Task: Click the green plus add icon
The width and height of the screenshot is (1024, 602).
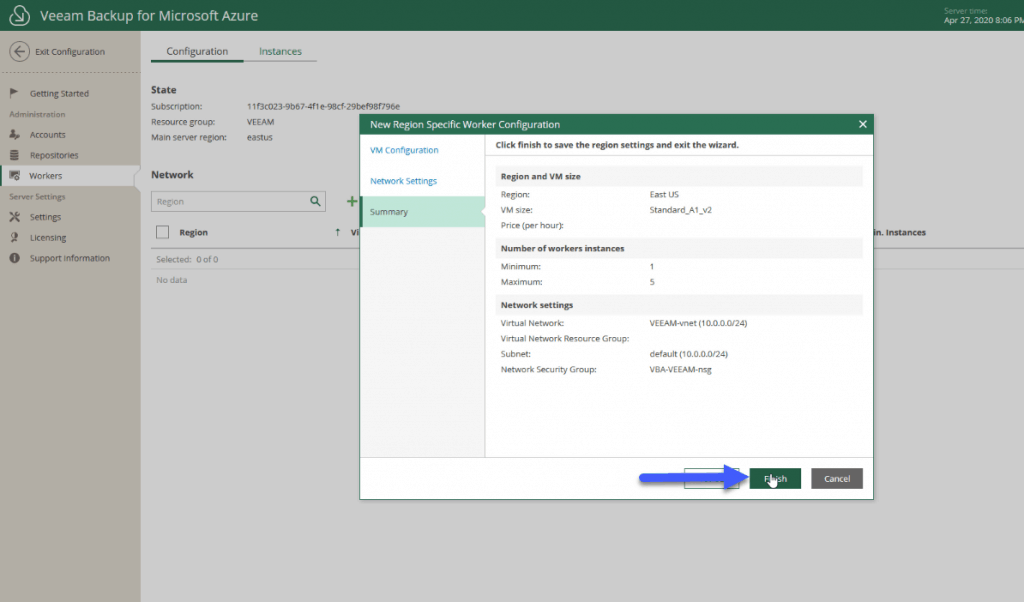Action: coord(351,201)
